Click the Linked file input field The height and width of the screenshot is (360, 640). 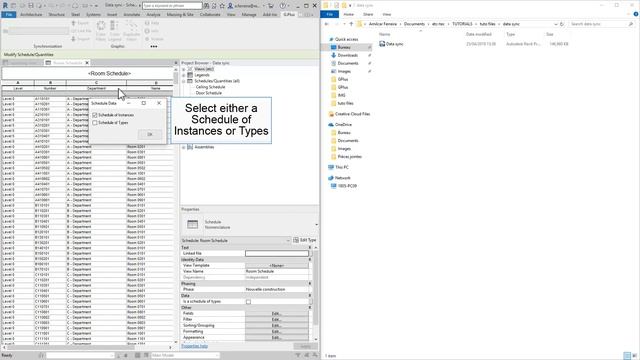click(x=277, y=253)
